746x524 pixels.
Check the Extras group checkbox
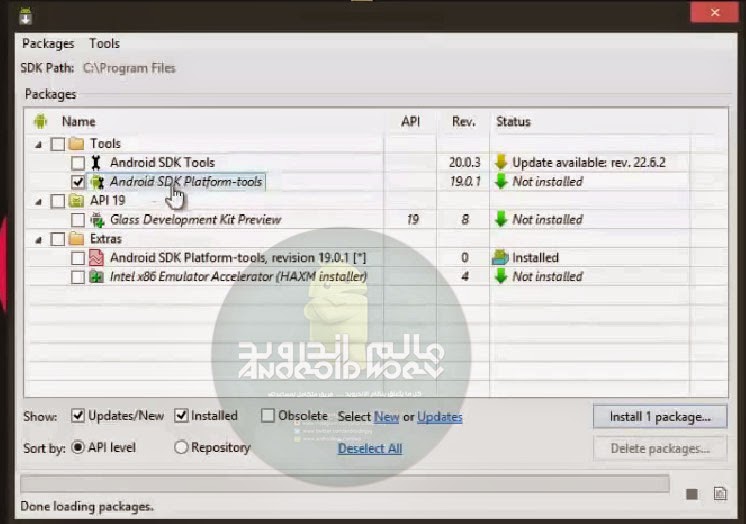tap(58, 239)
